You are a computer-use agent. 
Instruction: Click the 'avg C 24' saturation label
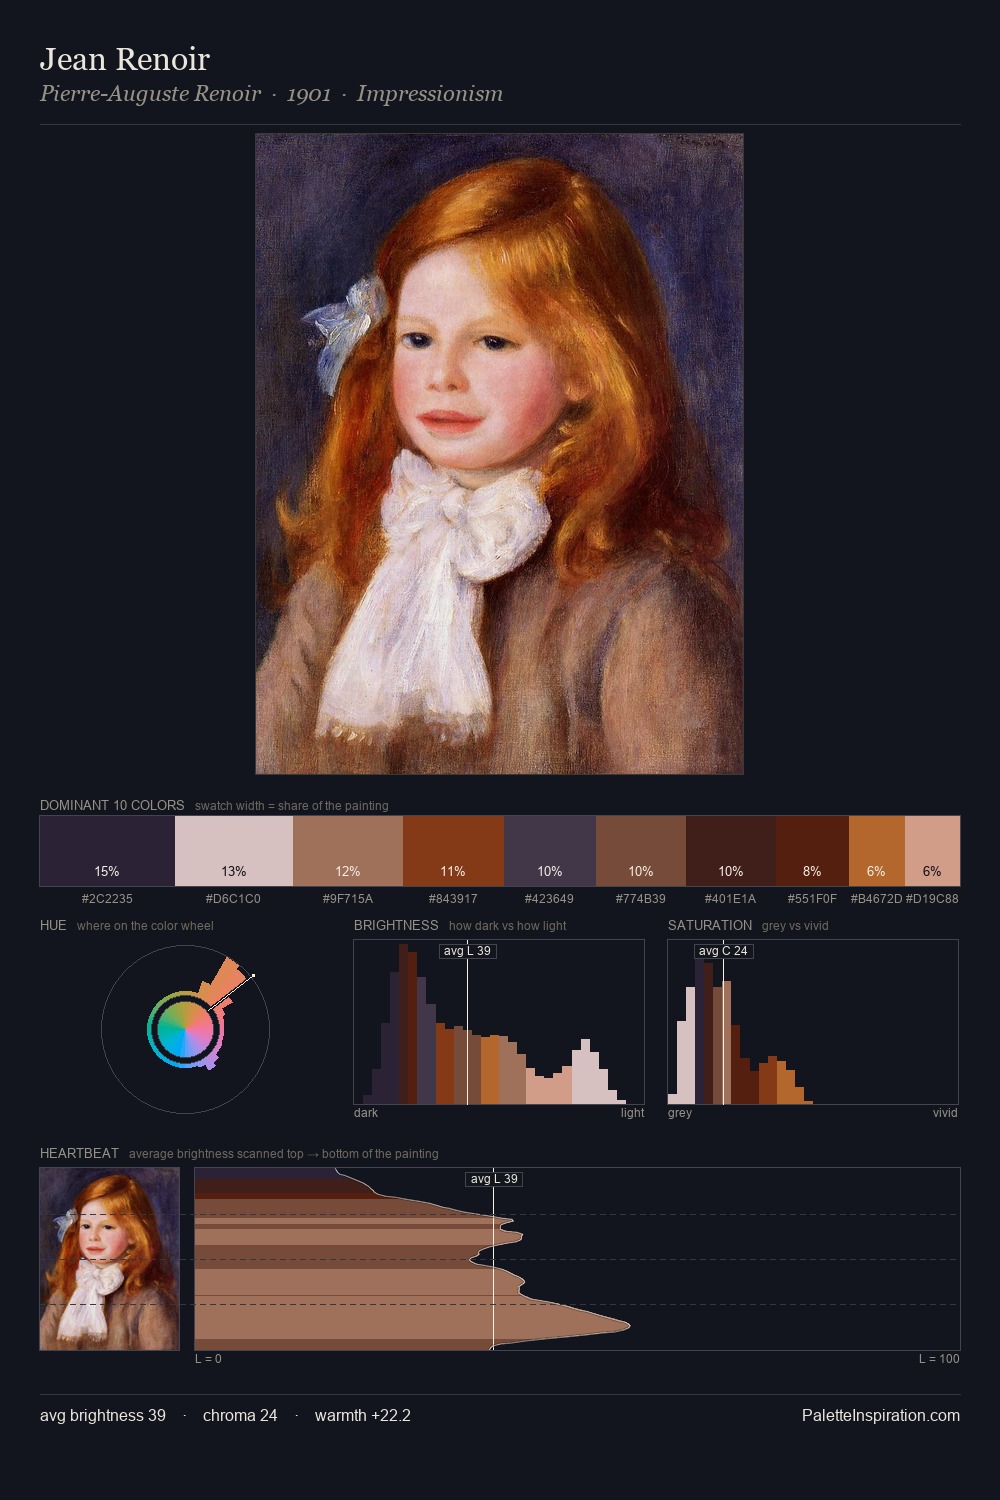tap(723, 951)
